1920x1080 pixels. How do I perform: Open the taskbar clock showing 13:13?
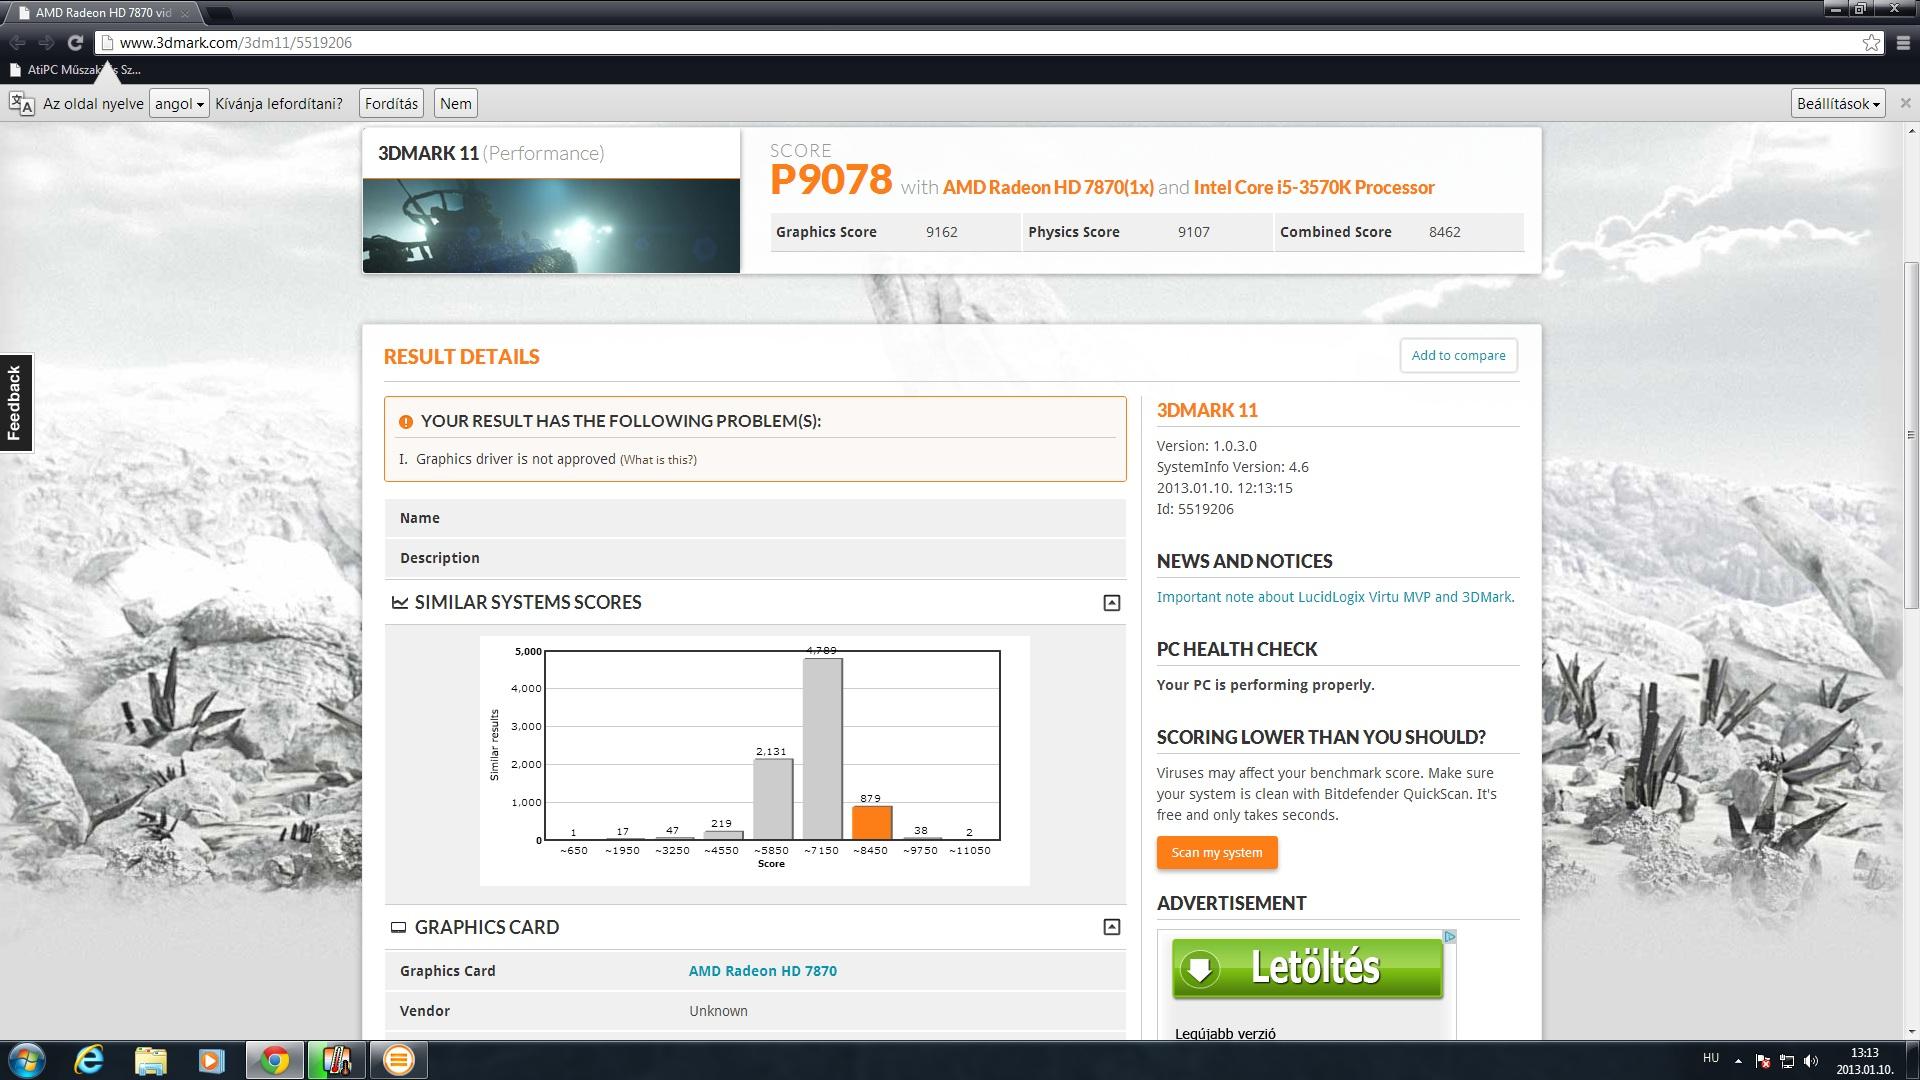1864,1061
